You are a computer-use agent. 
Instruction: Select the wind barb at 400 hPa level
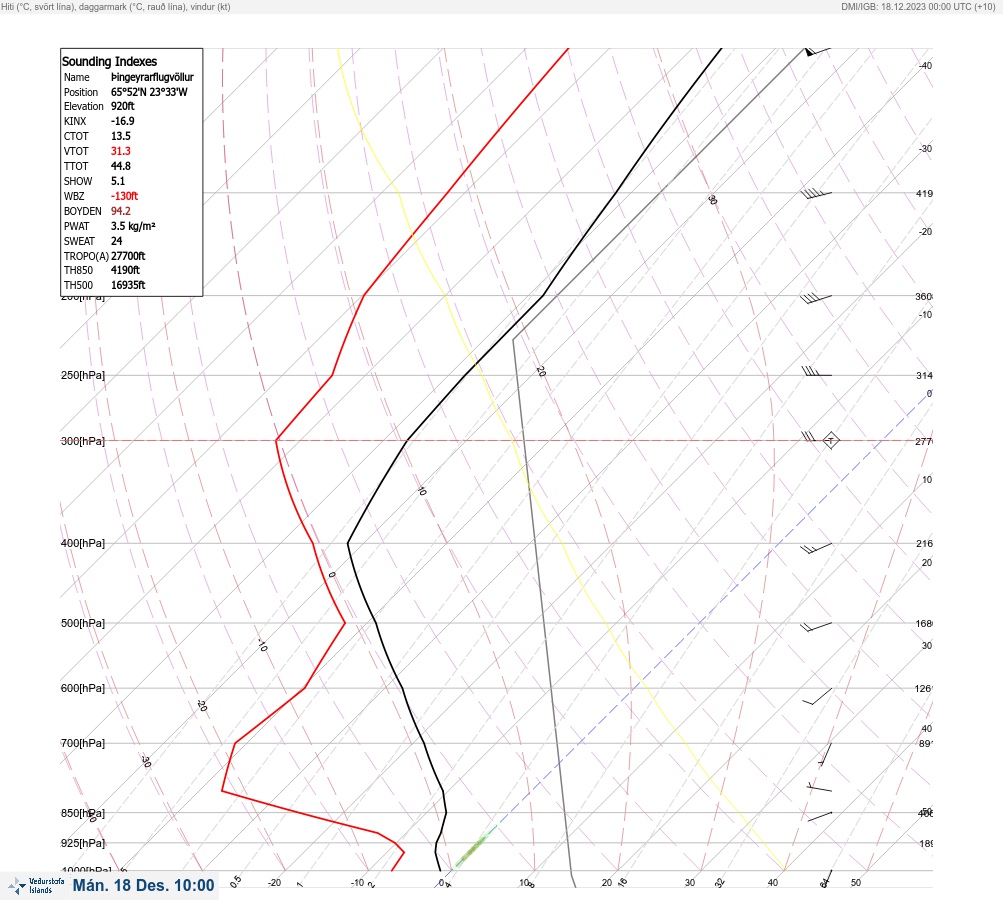tap(816, 548)
